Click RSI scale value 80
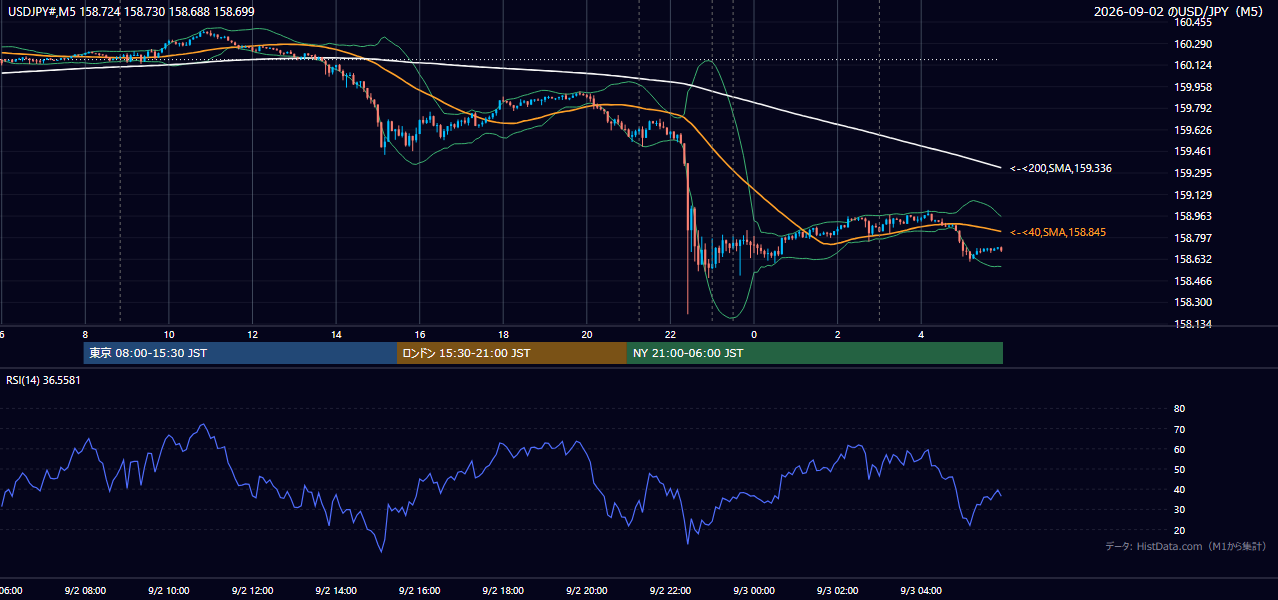Image resolution: width=1278 pixels, height=600 pixels. click(x=1179, y=409)
